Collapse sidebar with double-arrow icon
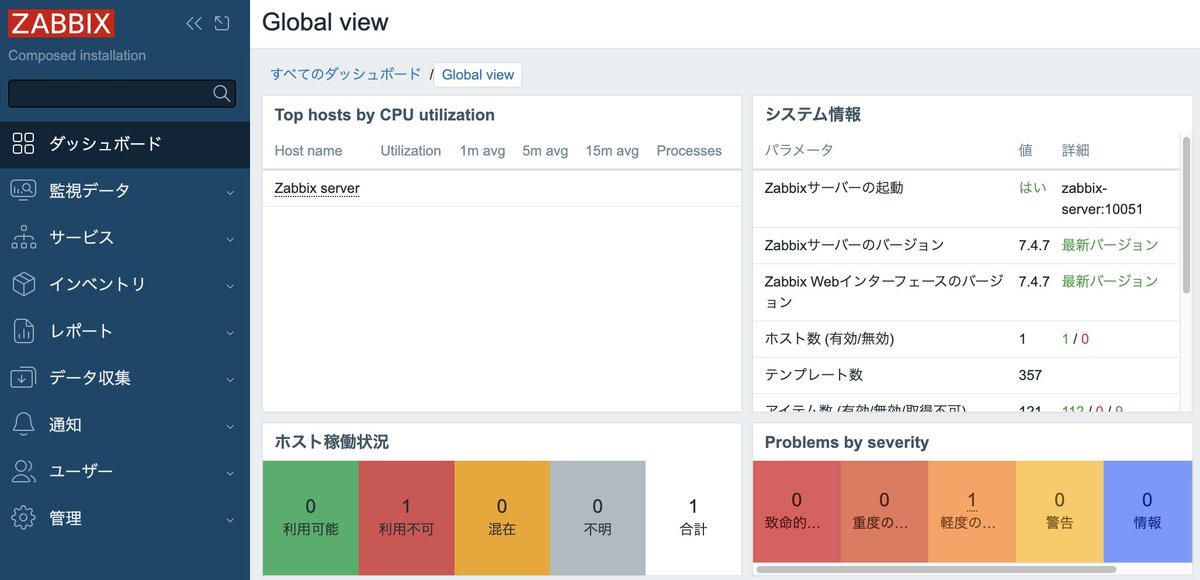The height and width of the screenshot is (580, 1200). (x=194, y=23)
